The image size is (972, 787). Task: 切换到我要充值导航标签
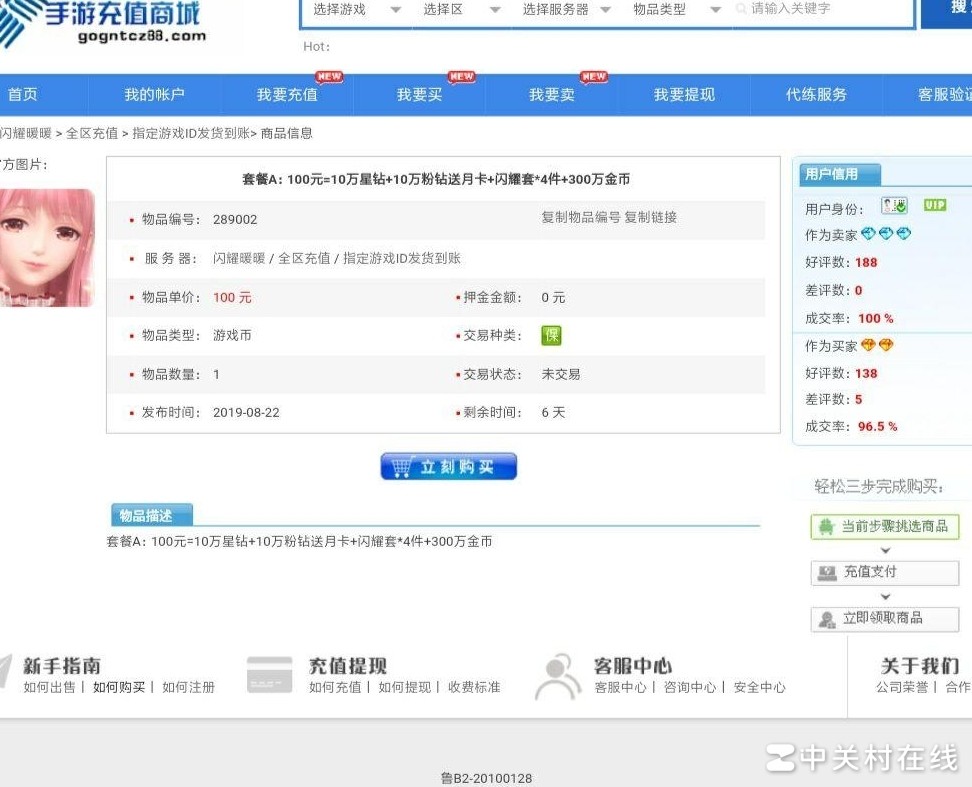click(x=287, y=94)
